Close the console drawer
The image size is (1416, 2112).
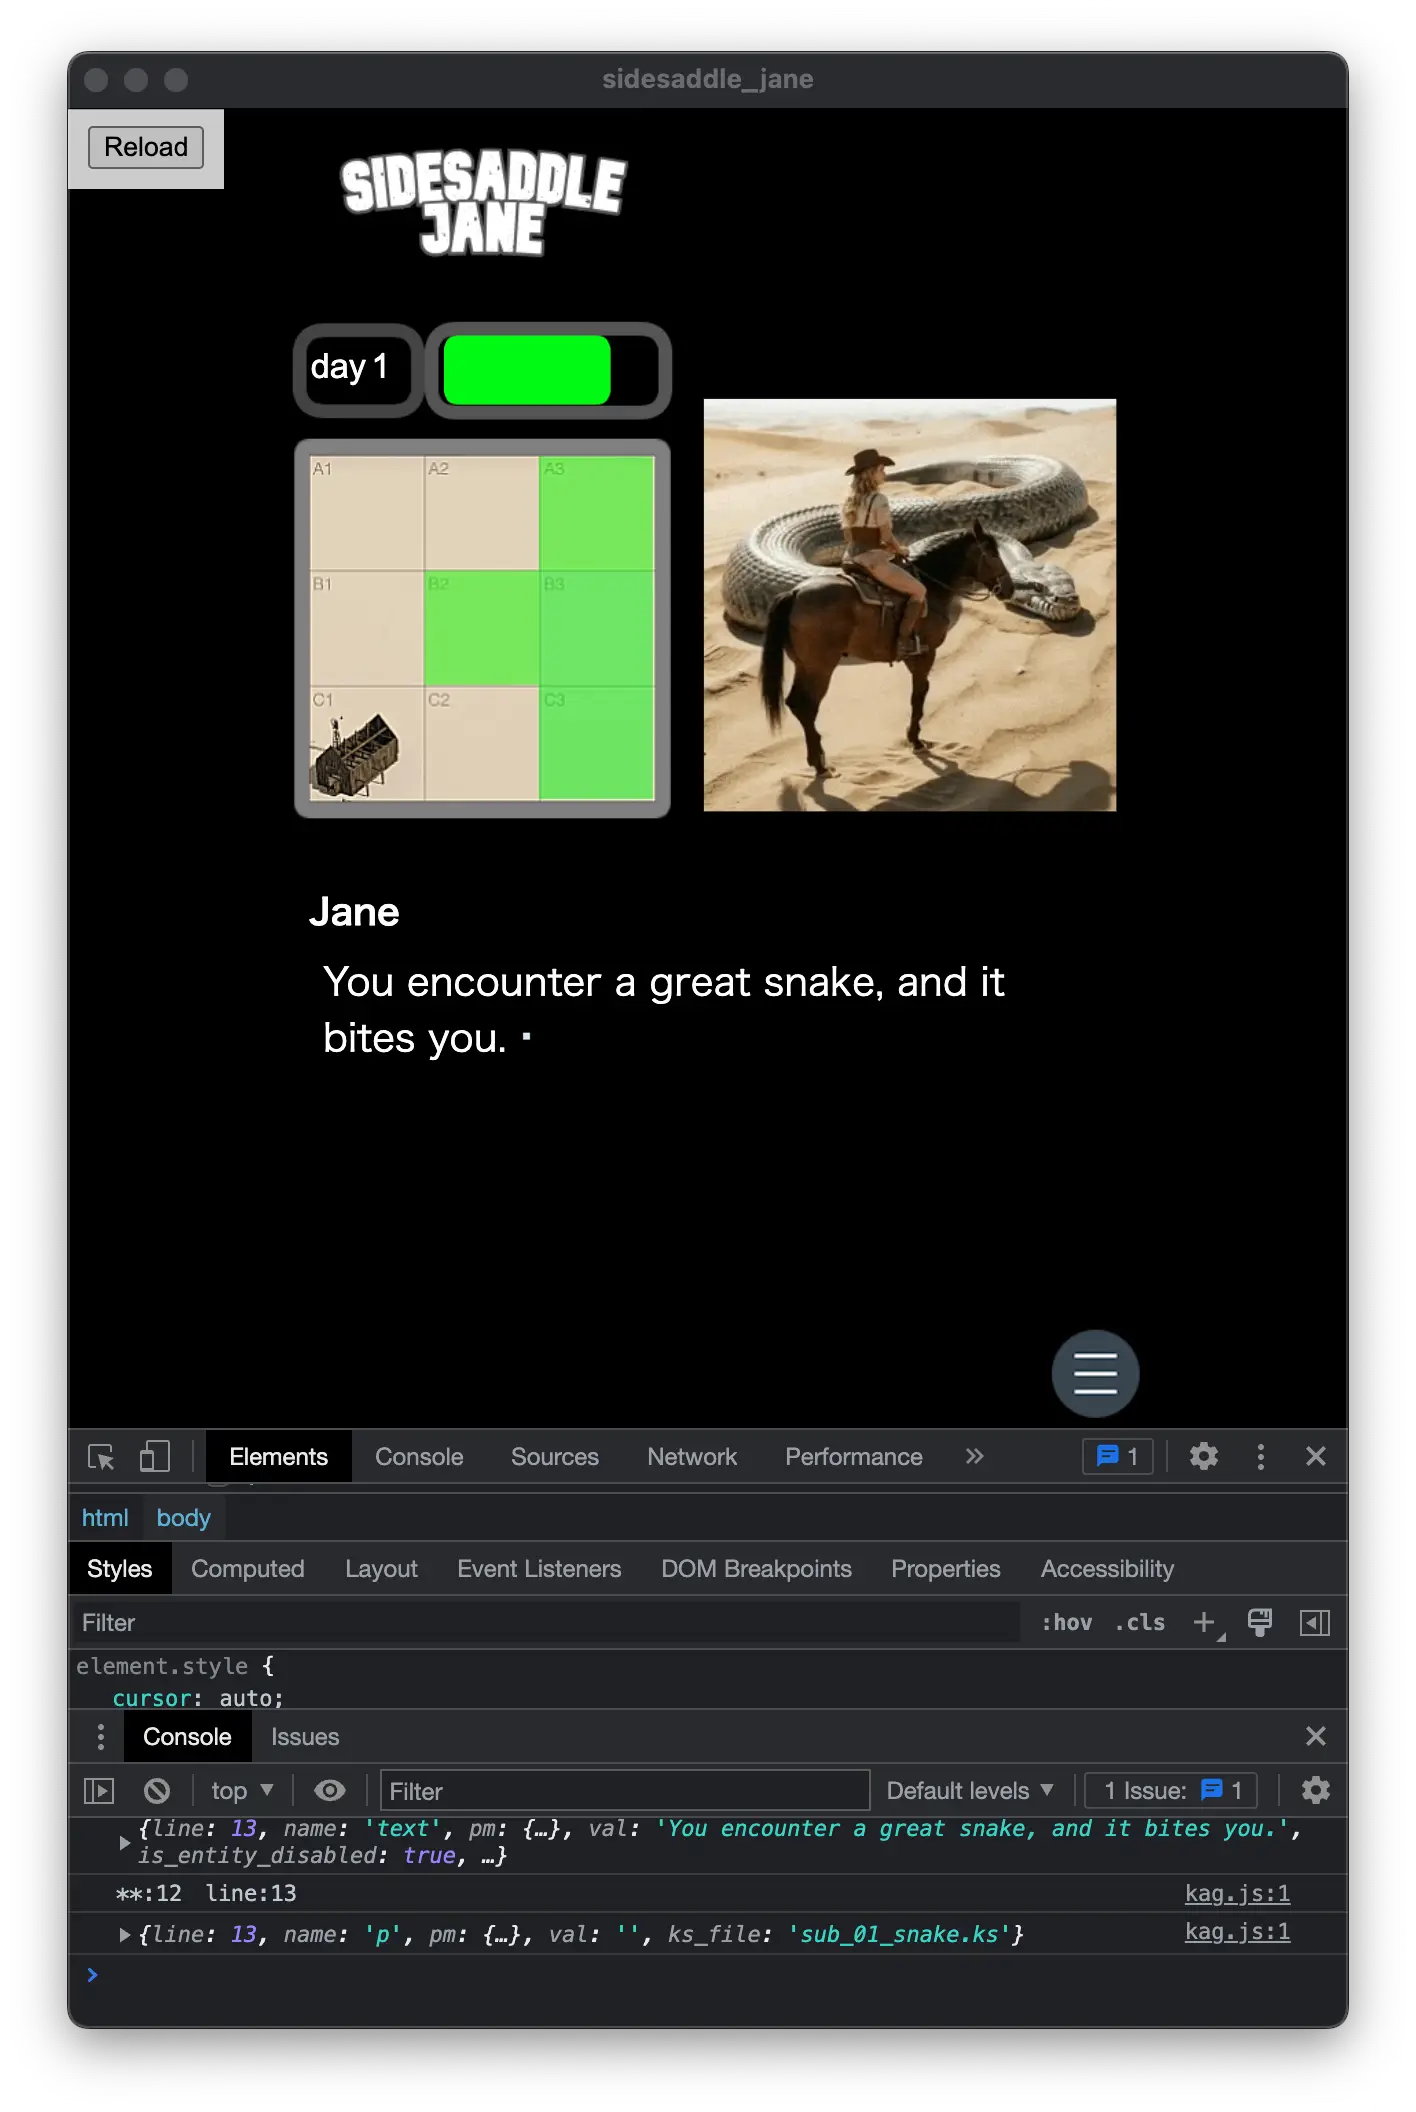1316,1736
